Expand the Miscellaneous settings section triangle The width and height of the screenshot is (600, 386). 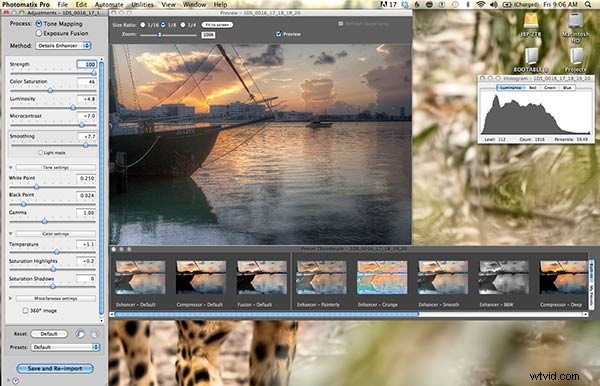pyautogui.click(x=11, y=298)
